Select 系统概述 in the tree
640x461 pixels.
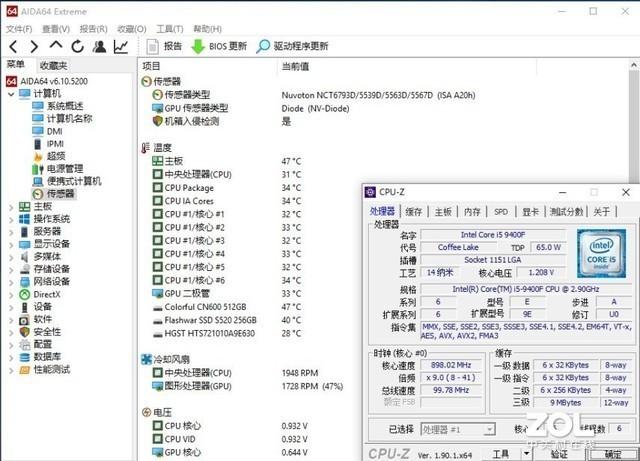tap(58, 106)
